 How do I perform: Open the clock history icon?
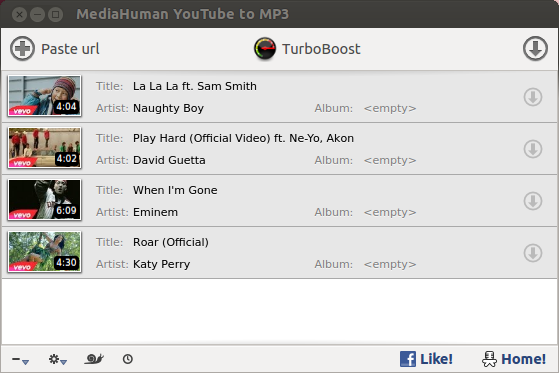click(128, 359)
